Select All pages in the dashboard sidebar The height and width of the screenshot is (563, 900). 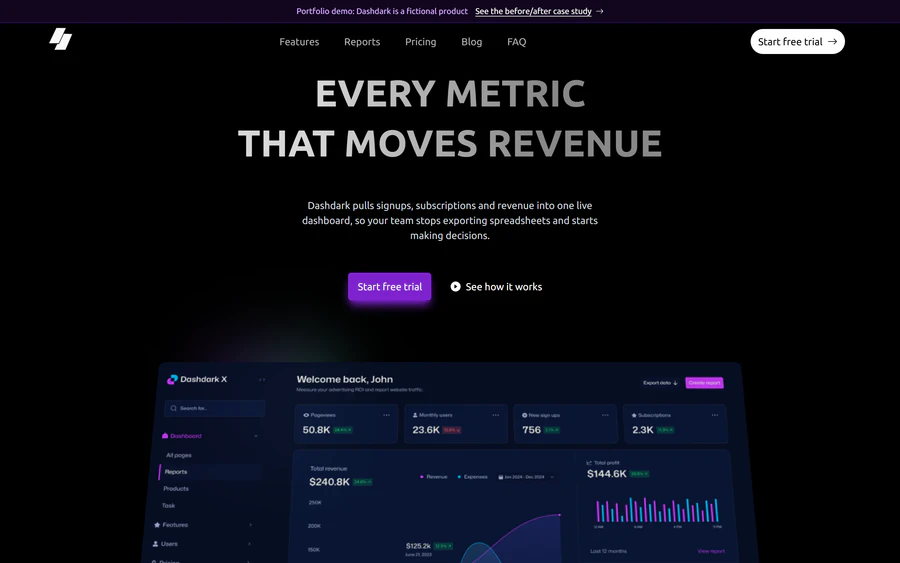(179, 455)
